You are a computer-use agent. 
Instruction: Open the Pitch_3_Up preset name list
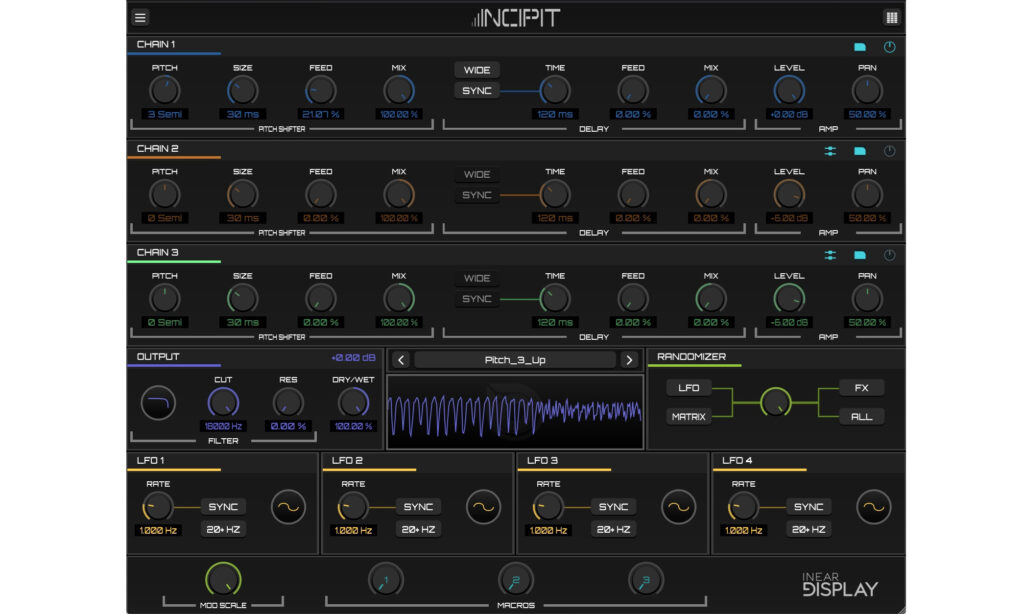515,360
